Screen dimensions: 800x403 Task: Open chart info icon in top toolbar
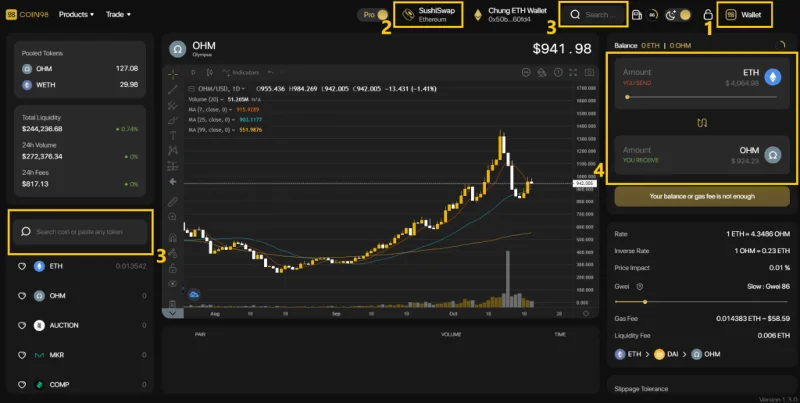point(558,72)
